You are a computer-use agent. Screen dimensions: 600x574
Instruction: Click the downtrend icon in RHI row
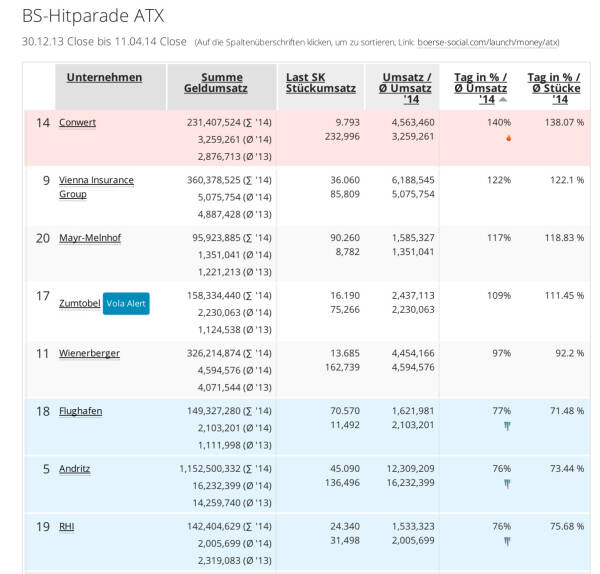point(508,542)
